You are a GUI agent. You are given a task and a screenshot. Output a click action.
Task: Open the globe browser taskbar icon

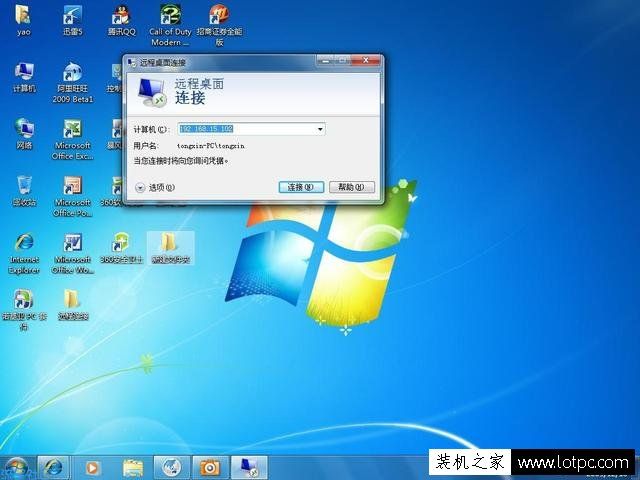(x=171, y=468)
